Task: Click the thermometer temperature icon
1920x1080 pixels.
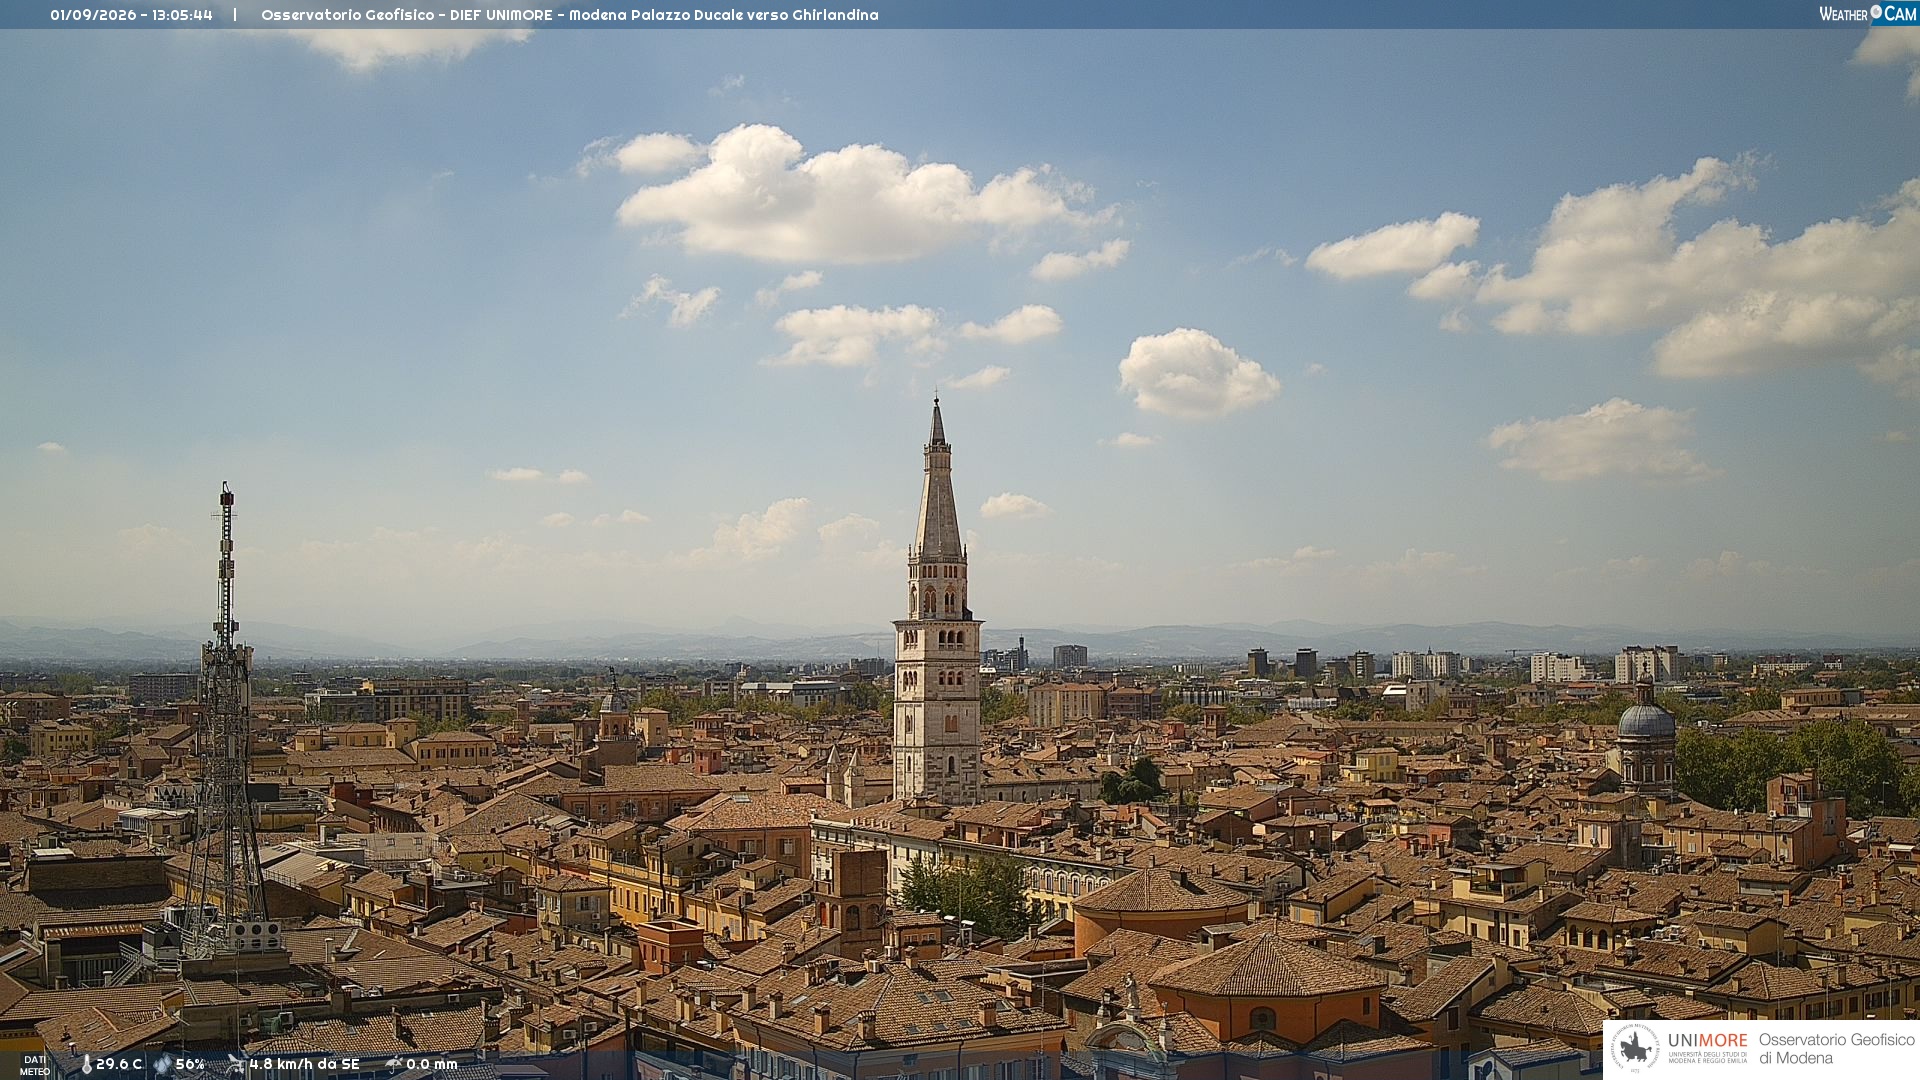Action: pos(86,1065)
